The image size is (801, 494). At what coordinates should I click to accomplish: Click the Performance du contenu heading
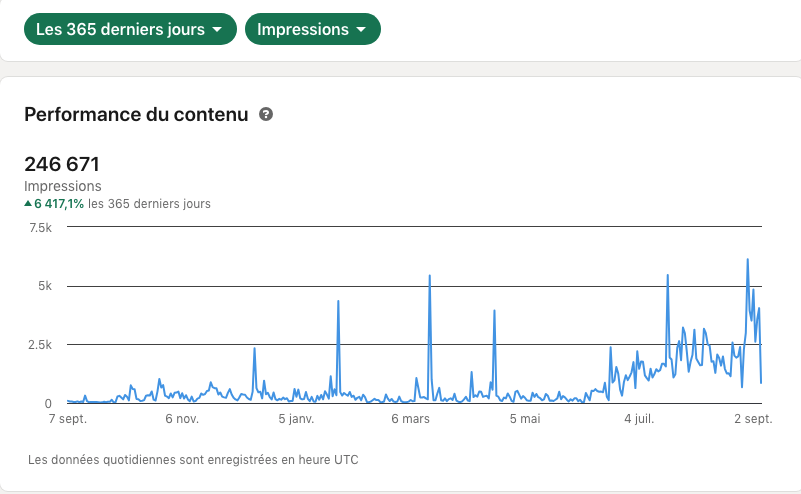point(136,115)
